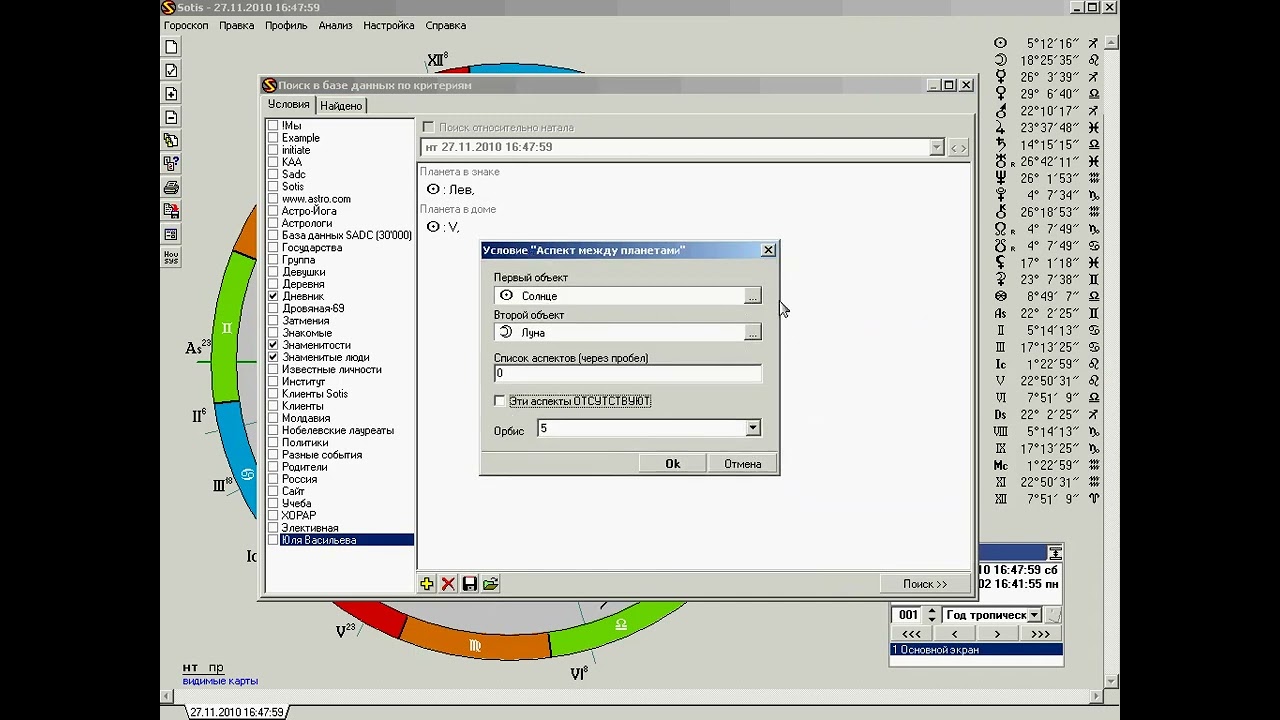Browse first object with the ellipsis button
Viewport: 1280px width, 720px height.
pyautogui.click(x=752, y=296)
